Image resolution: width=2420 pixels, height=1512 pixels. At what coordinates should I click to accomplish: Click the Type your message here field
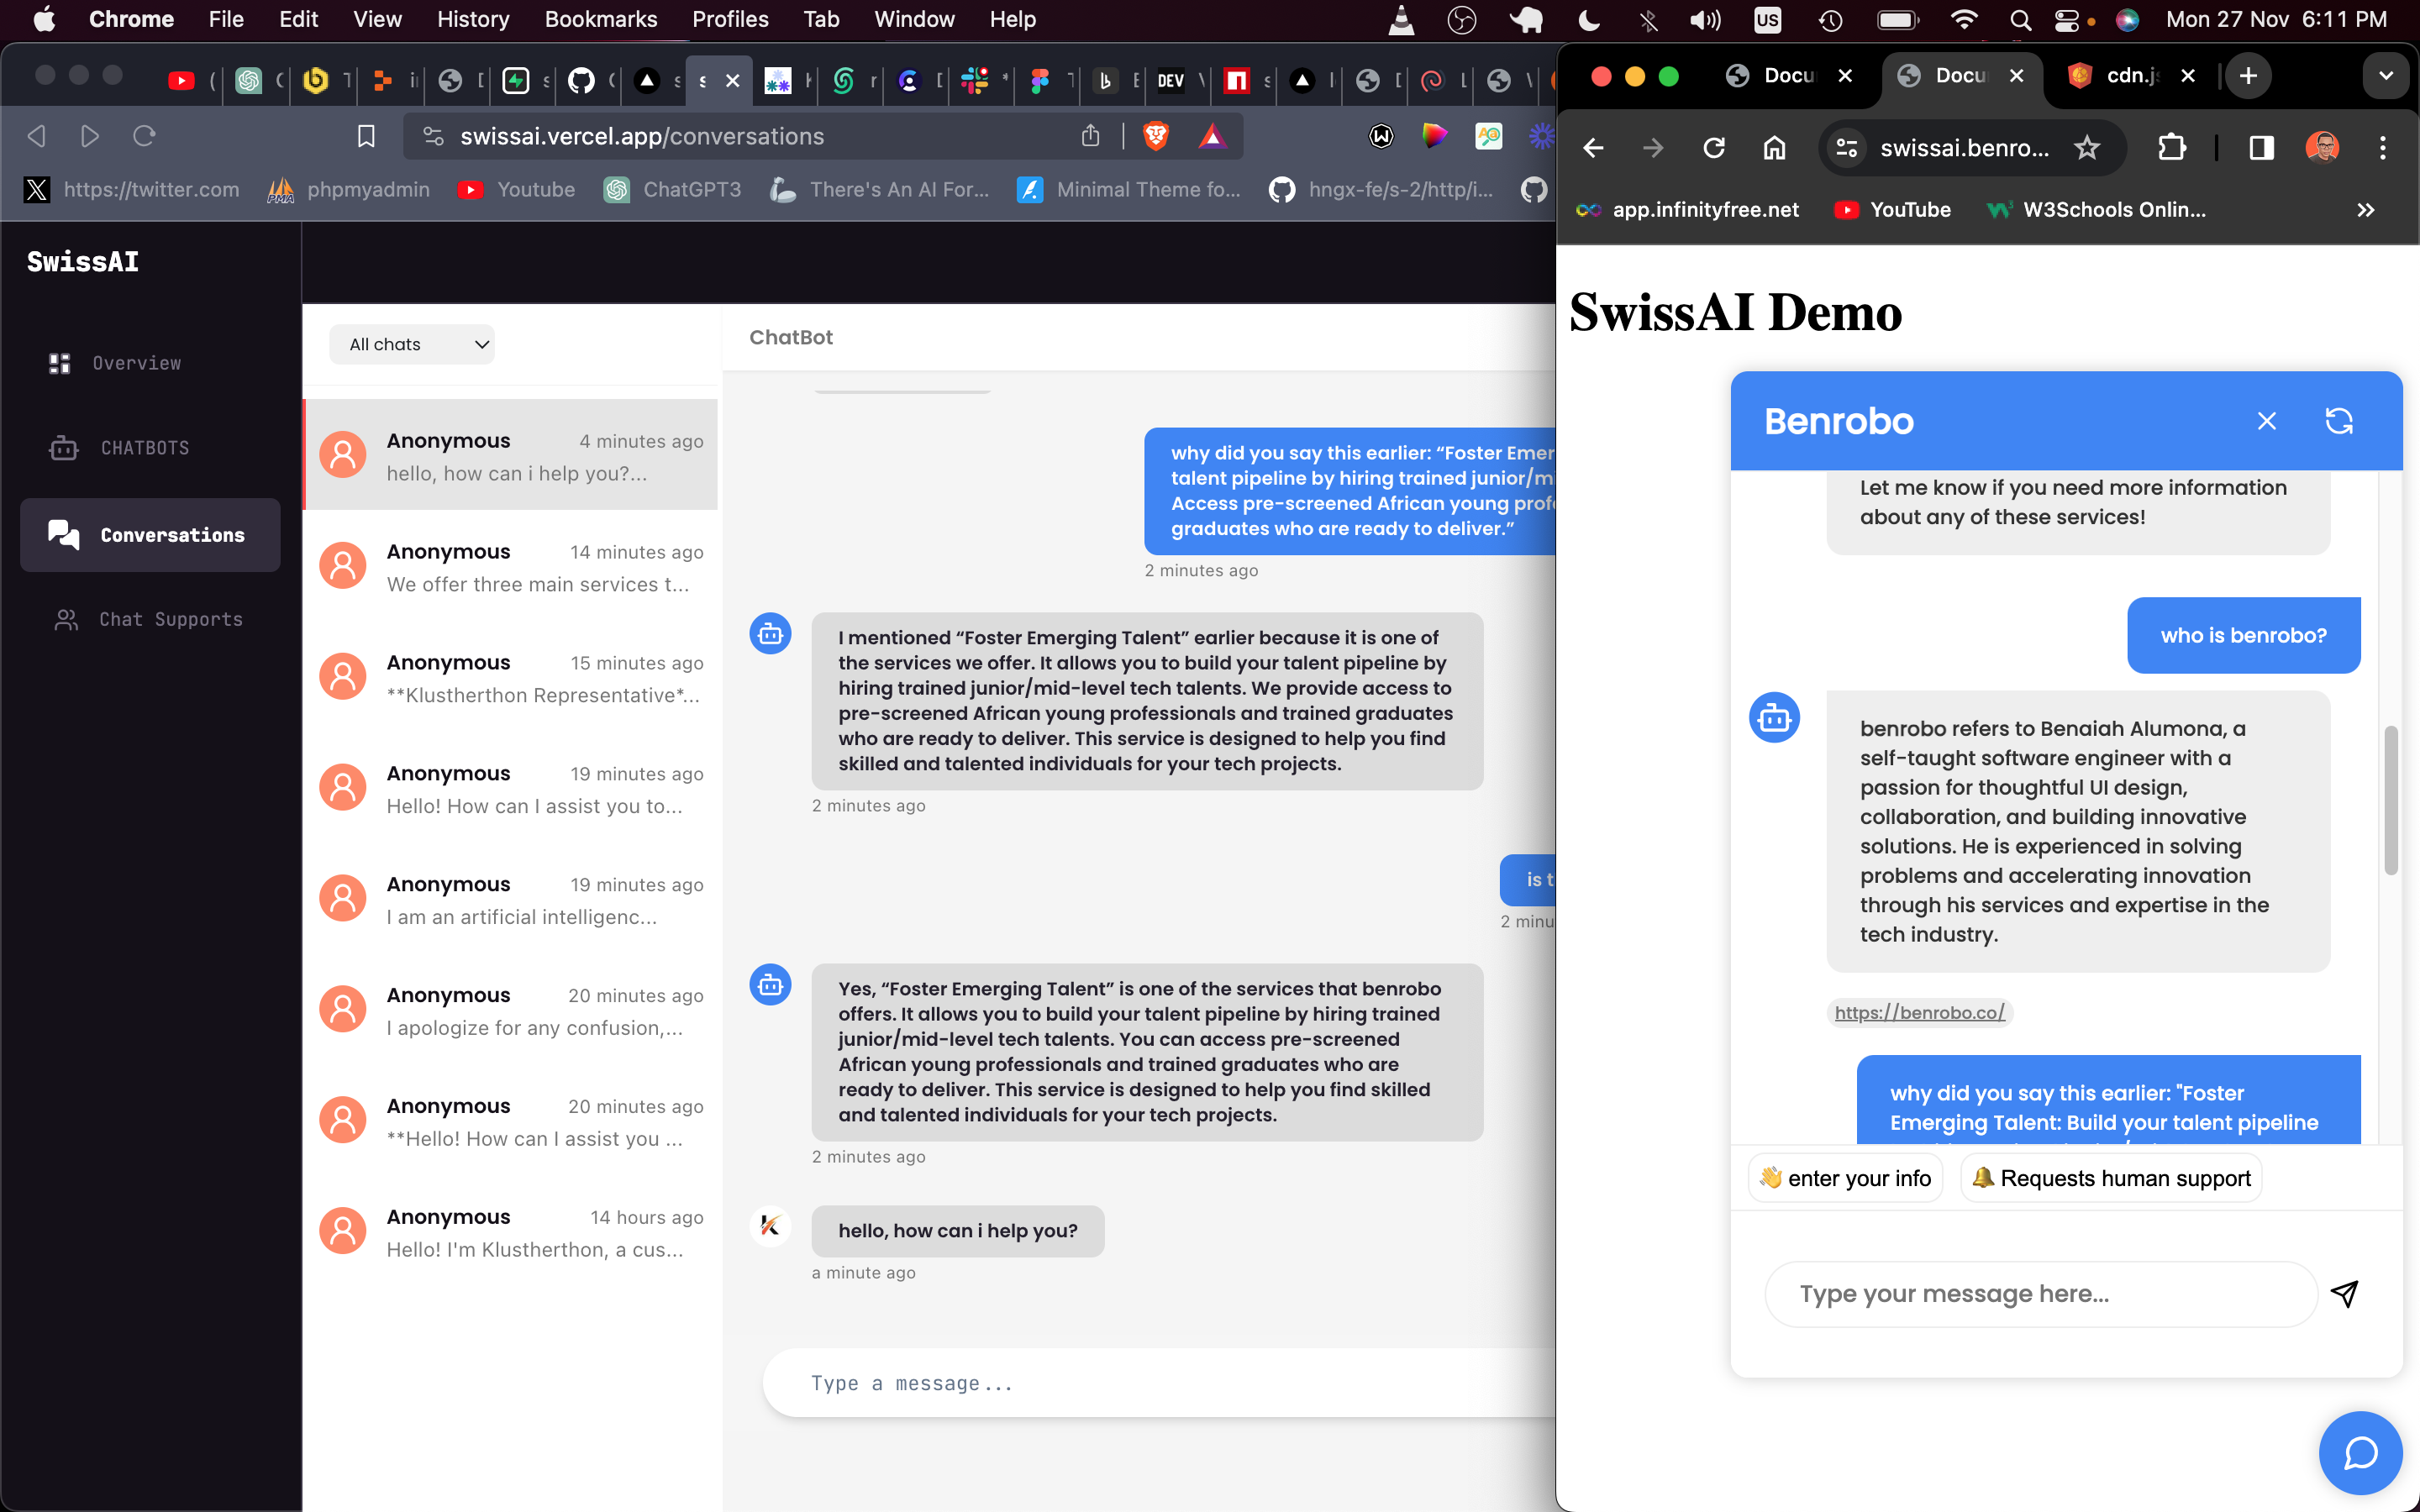coord(2040,1293)
